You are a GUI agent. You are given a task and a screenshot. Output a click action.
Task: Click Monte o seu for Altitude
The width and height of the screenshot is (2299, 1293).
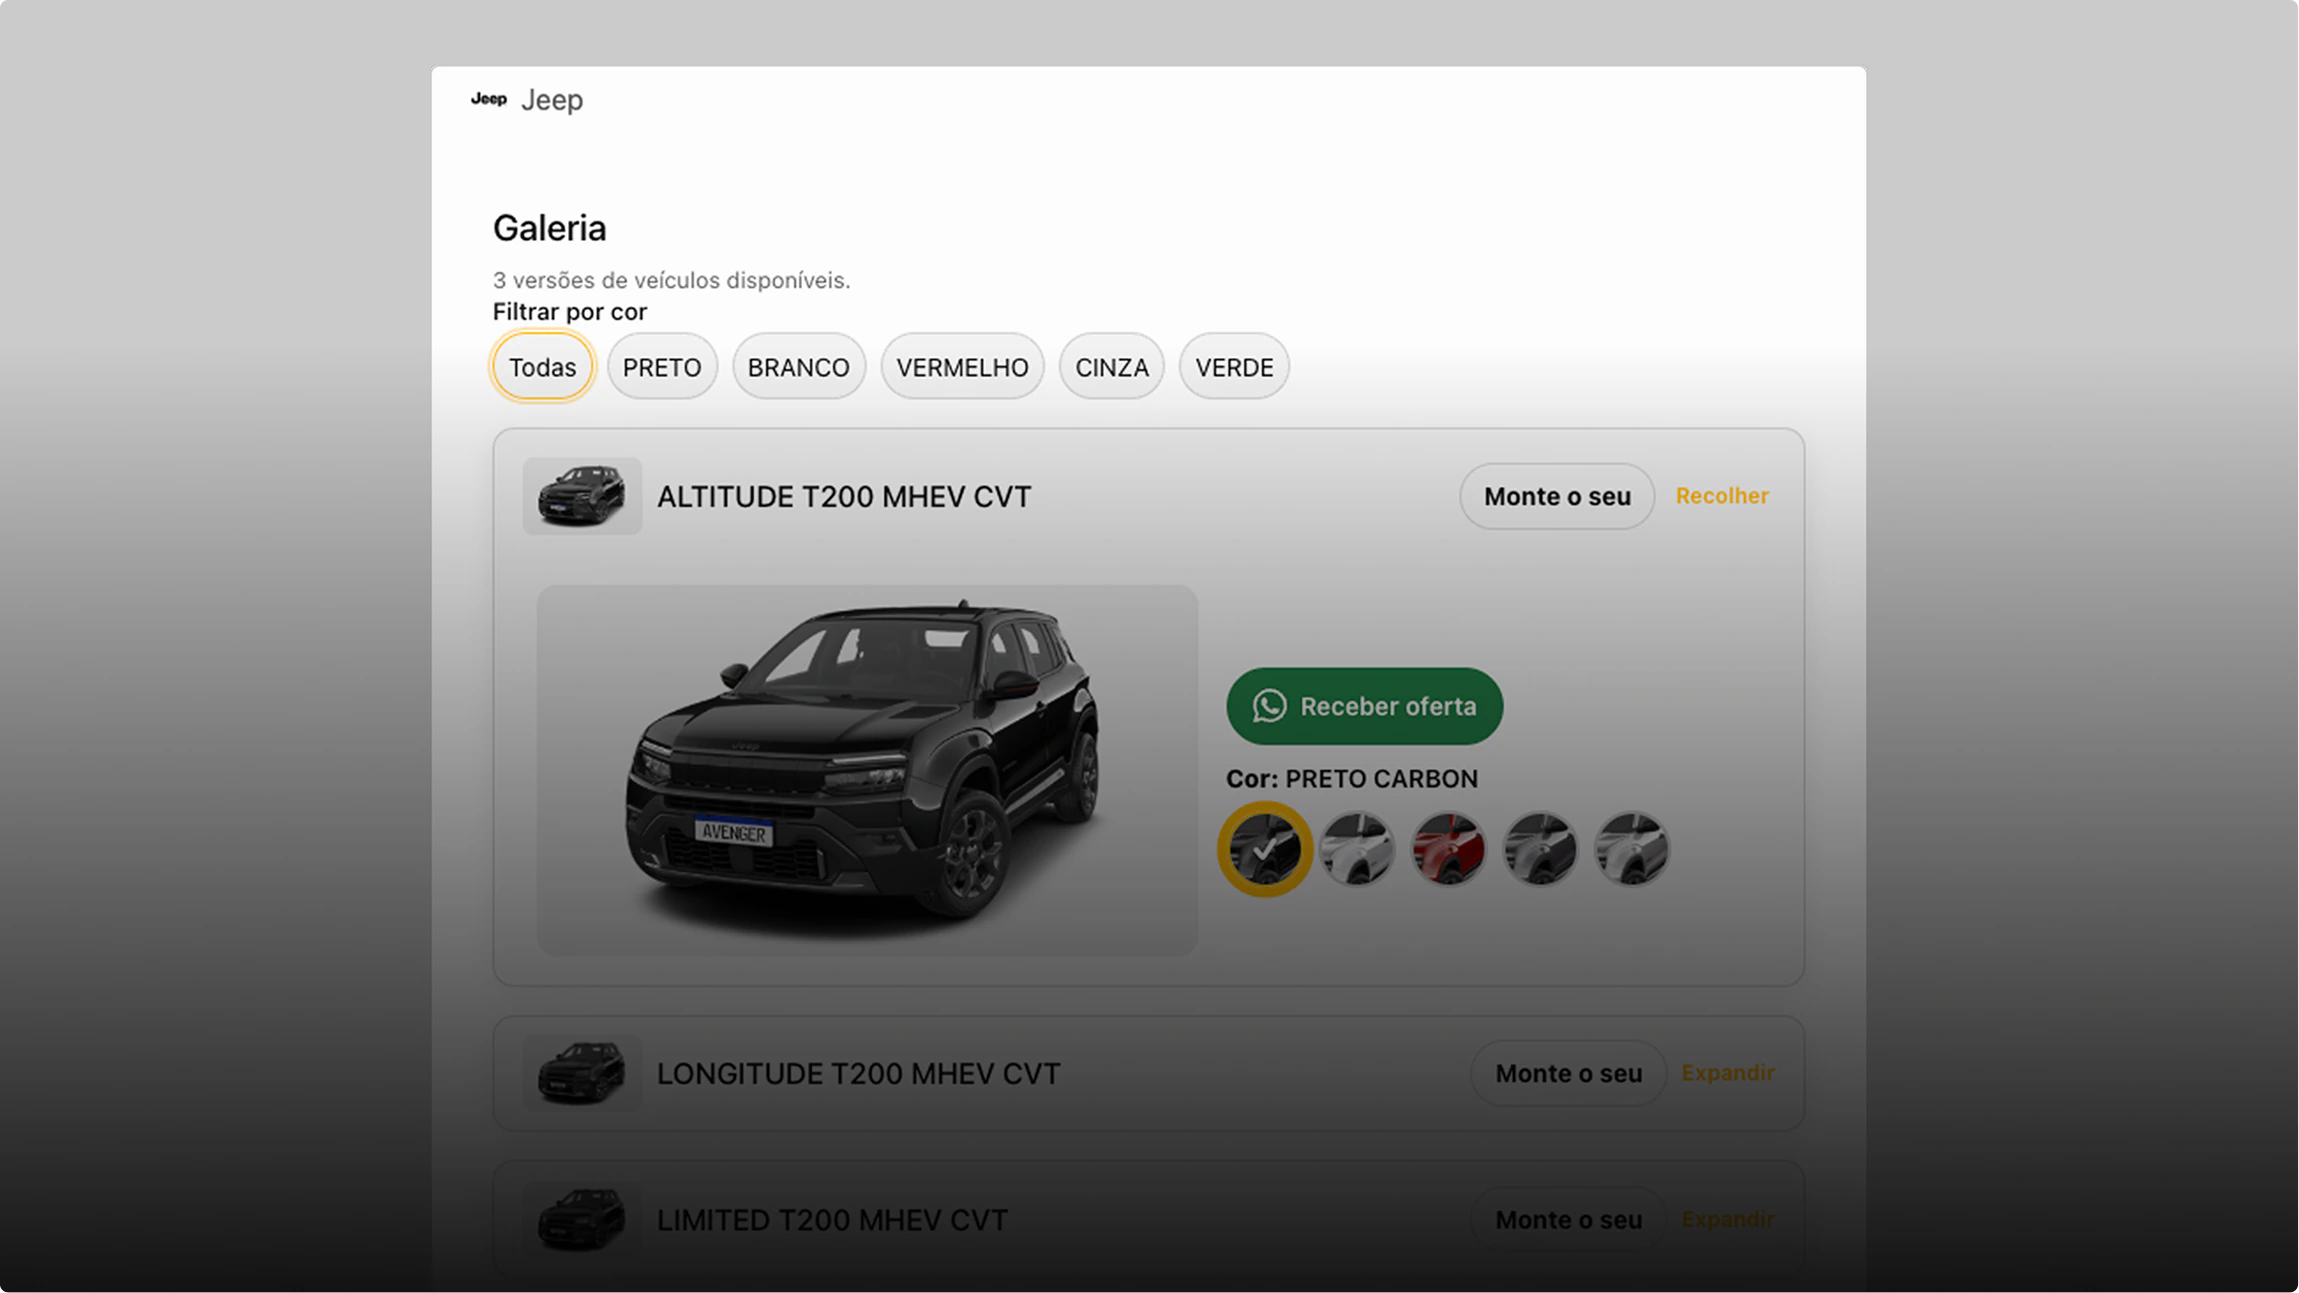1557,496
